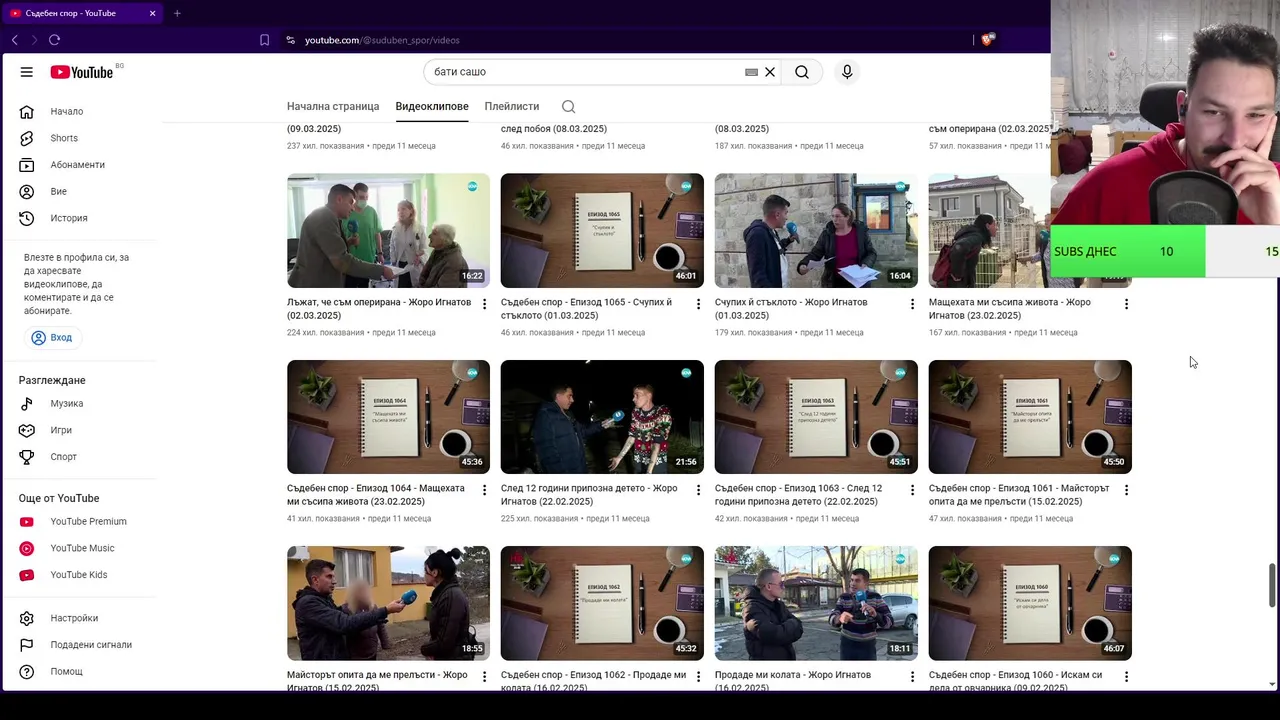1280x720 pixels.
Task: Click the browser back arrow
Action: (x=15, y=40)
